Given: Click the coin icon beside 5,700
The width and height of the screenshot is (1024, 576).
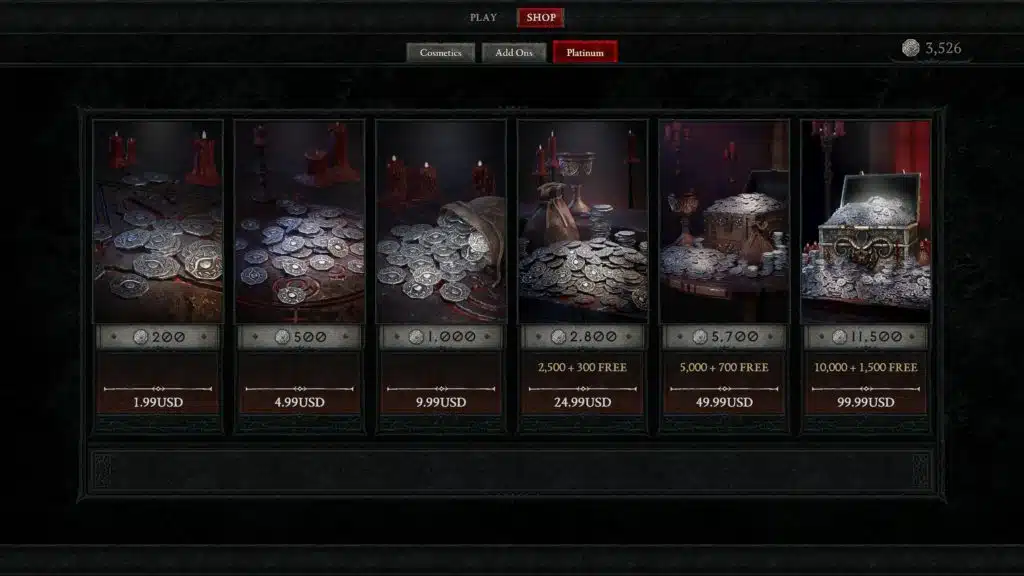Looking at the screenshot, I should [699, 337].
